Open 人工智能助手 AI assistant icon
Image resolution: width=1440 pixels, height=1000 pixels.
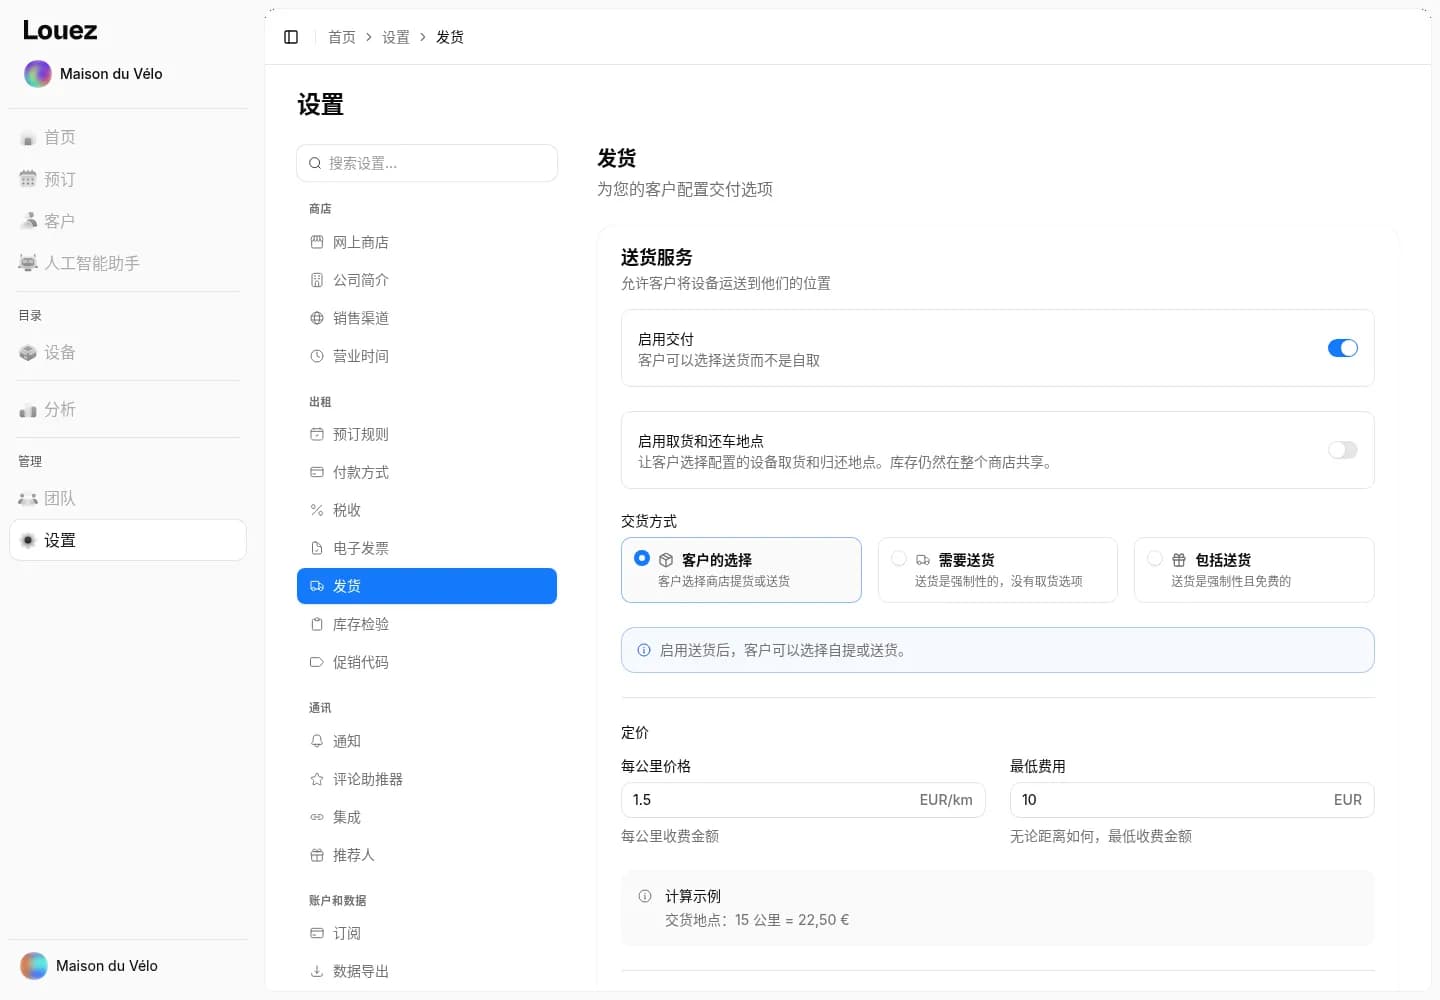pos(28,263)
